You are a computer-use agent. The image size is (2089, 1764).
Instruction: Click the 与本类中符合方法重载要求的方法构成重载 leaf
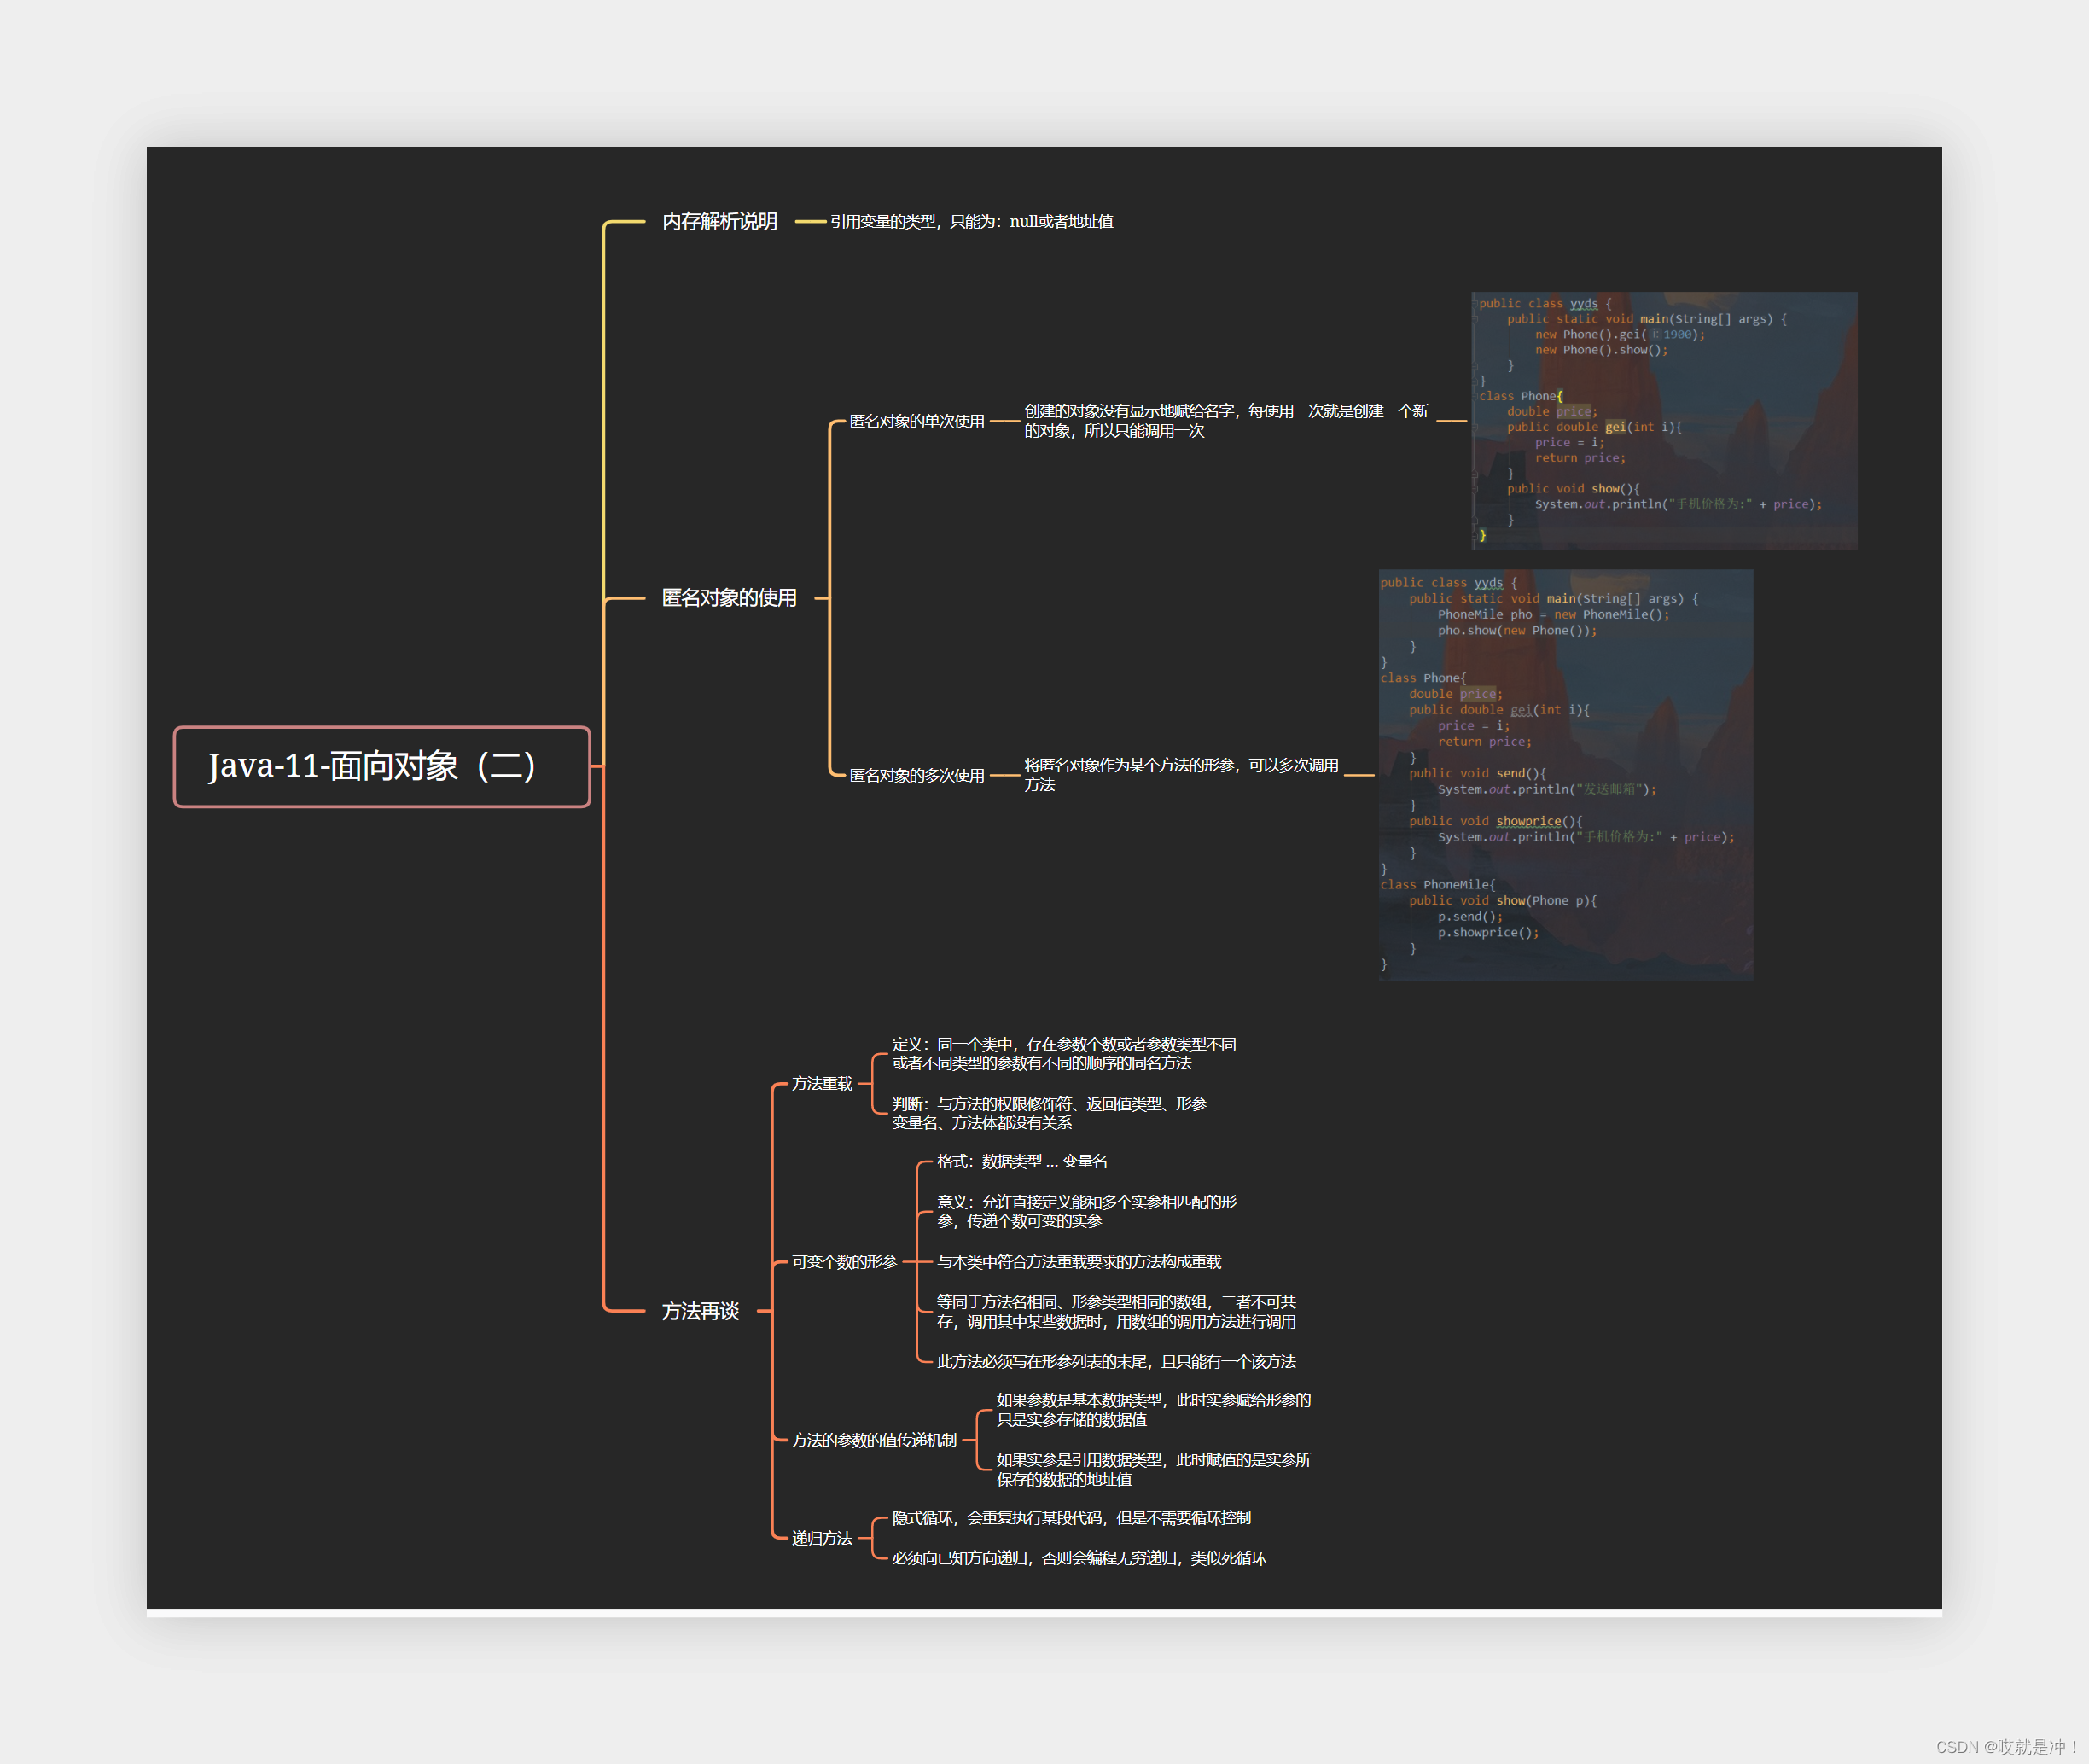tap(1078, 1262)
